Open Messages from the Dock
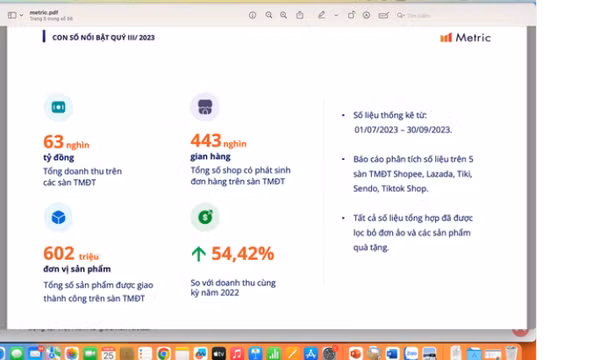This screenshot has height=360, width=600. (x=17, y=353)
